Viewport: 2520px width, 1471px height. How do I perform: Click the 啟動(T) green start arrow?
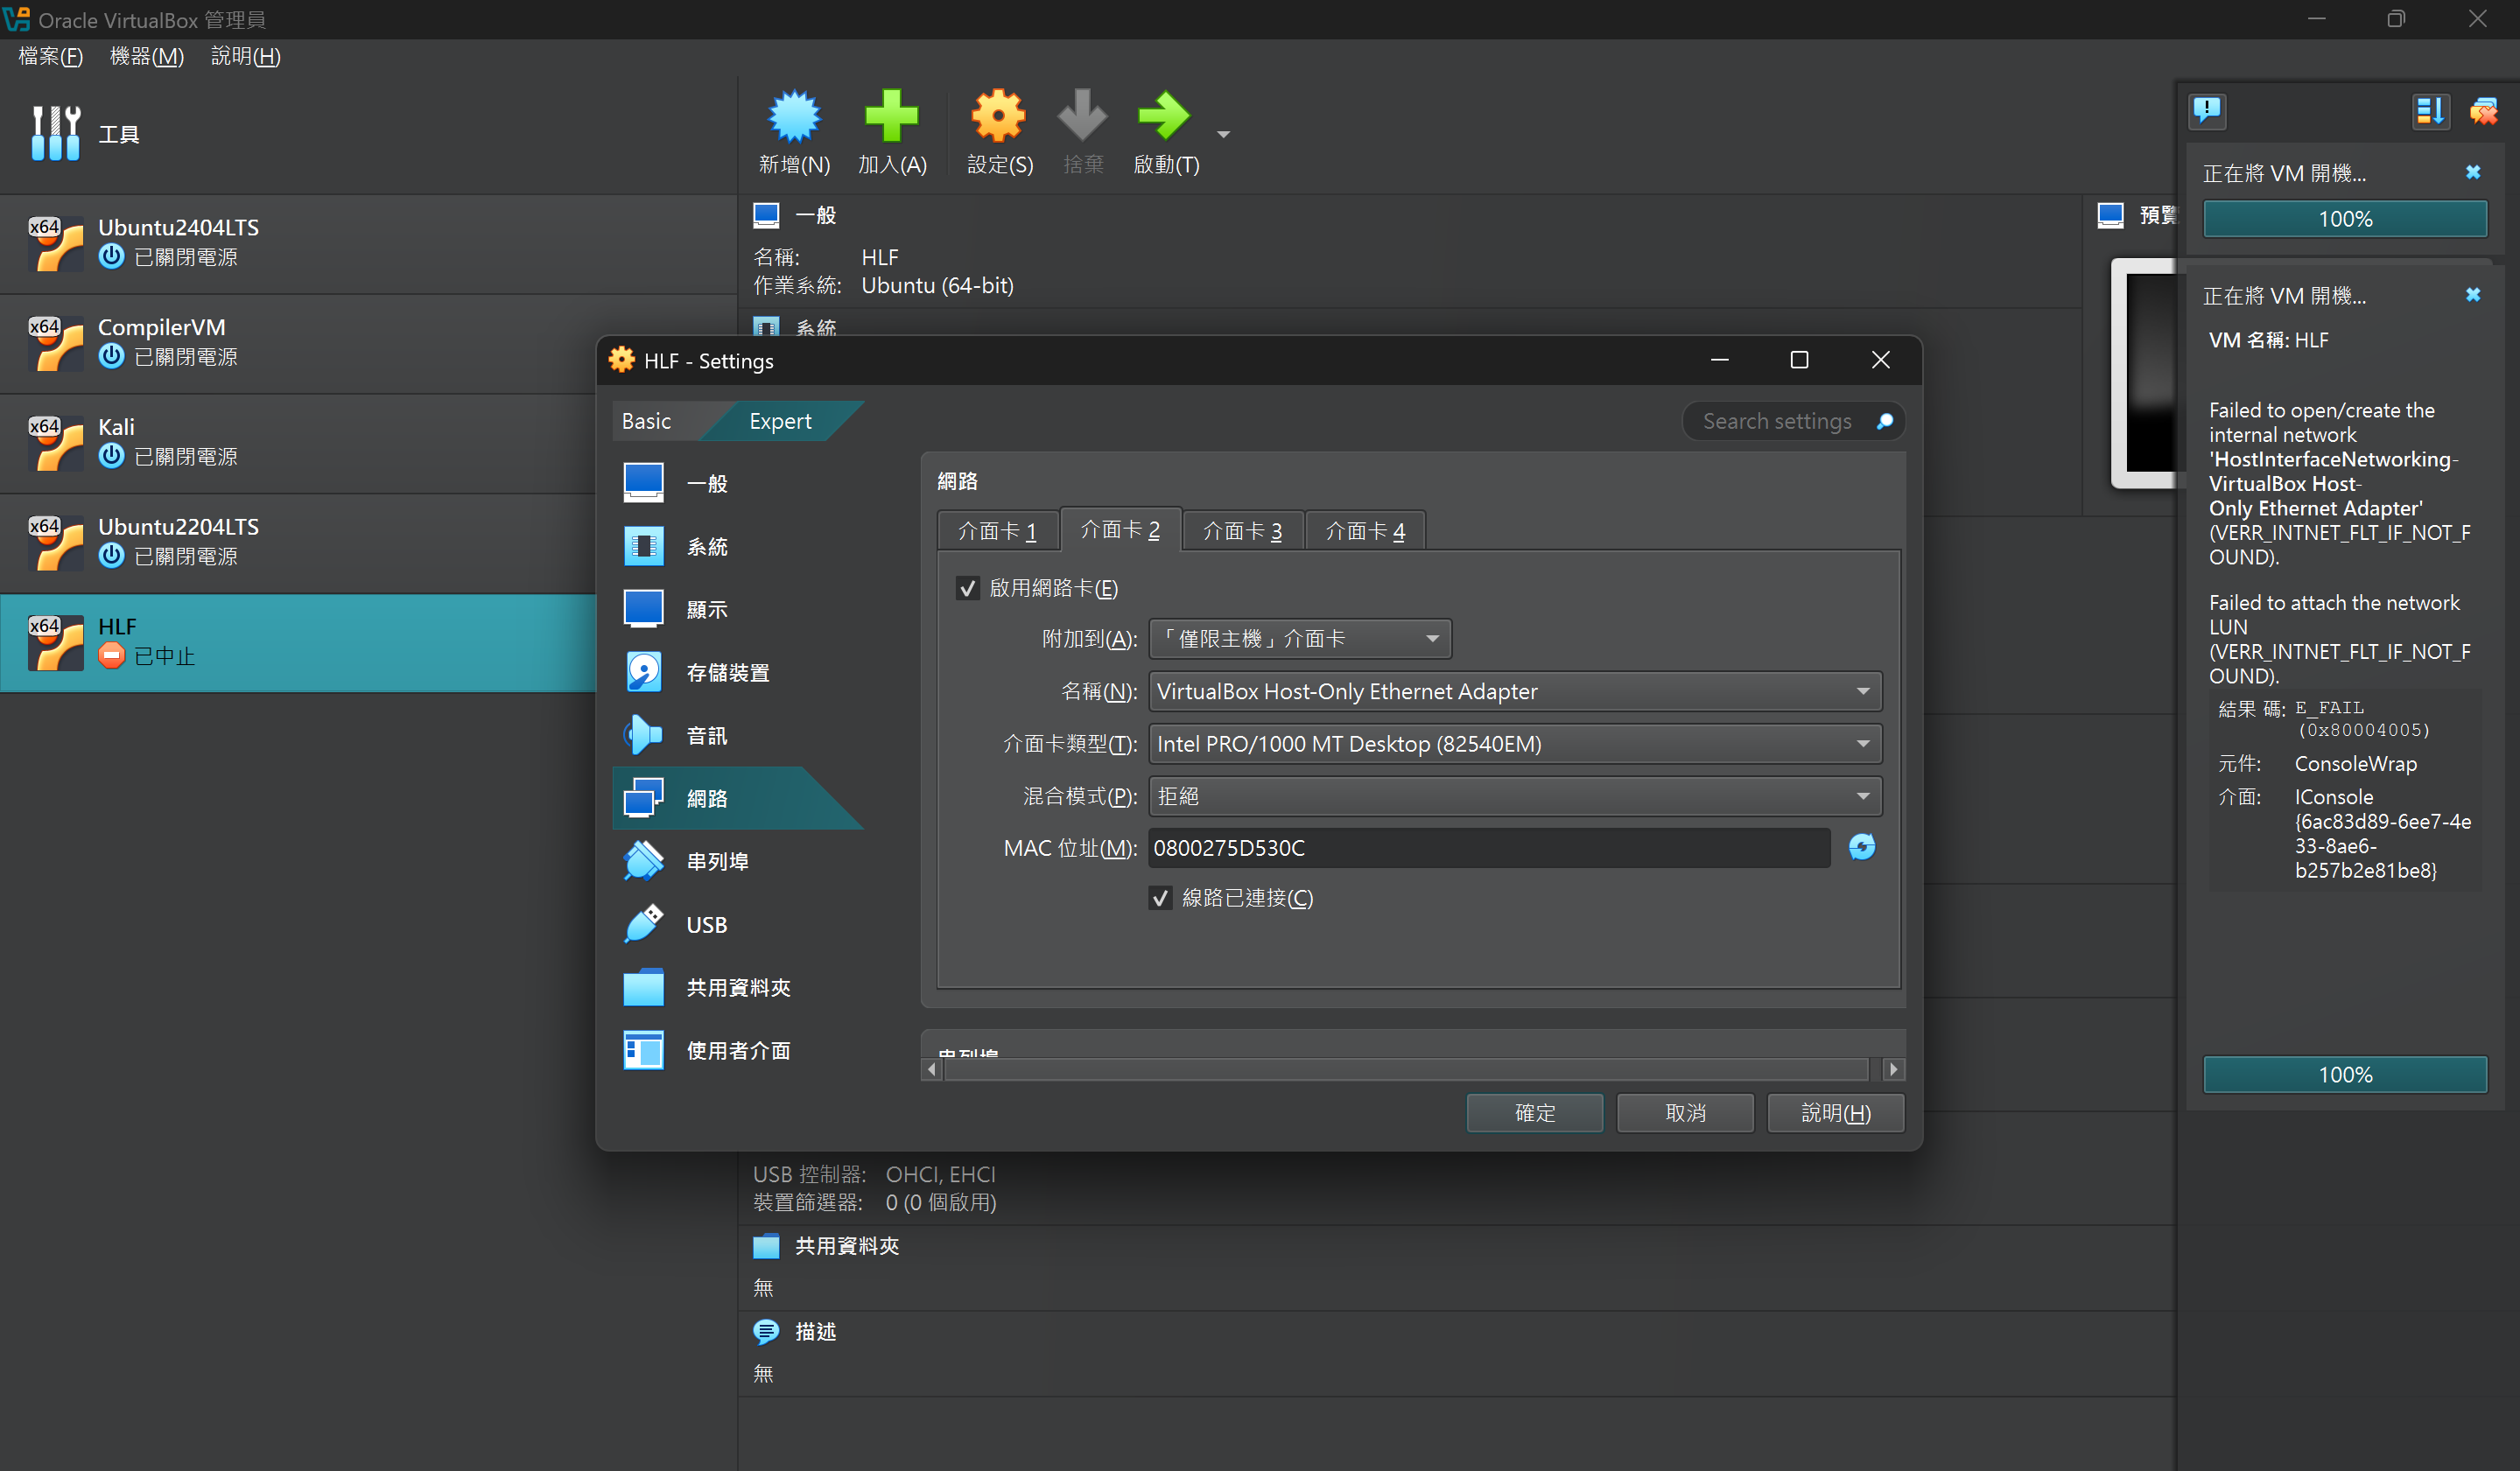[1164, 116]
